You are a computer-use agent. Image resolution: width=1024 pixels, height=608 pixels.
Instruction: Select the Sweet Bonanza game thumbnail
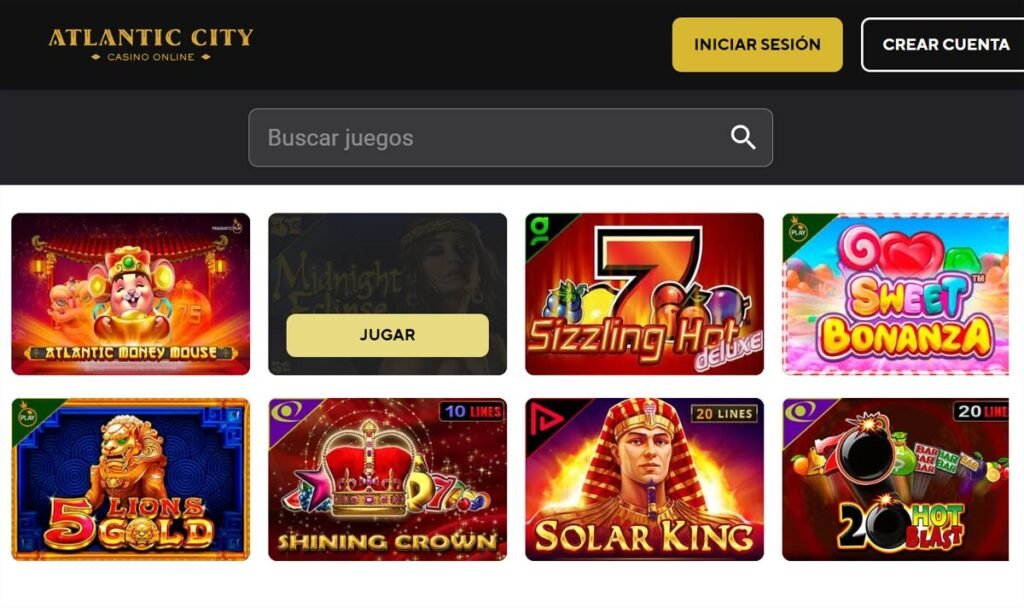click(x=895, y=294)
